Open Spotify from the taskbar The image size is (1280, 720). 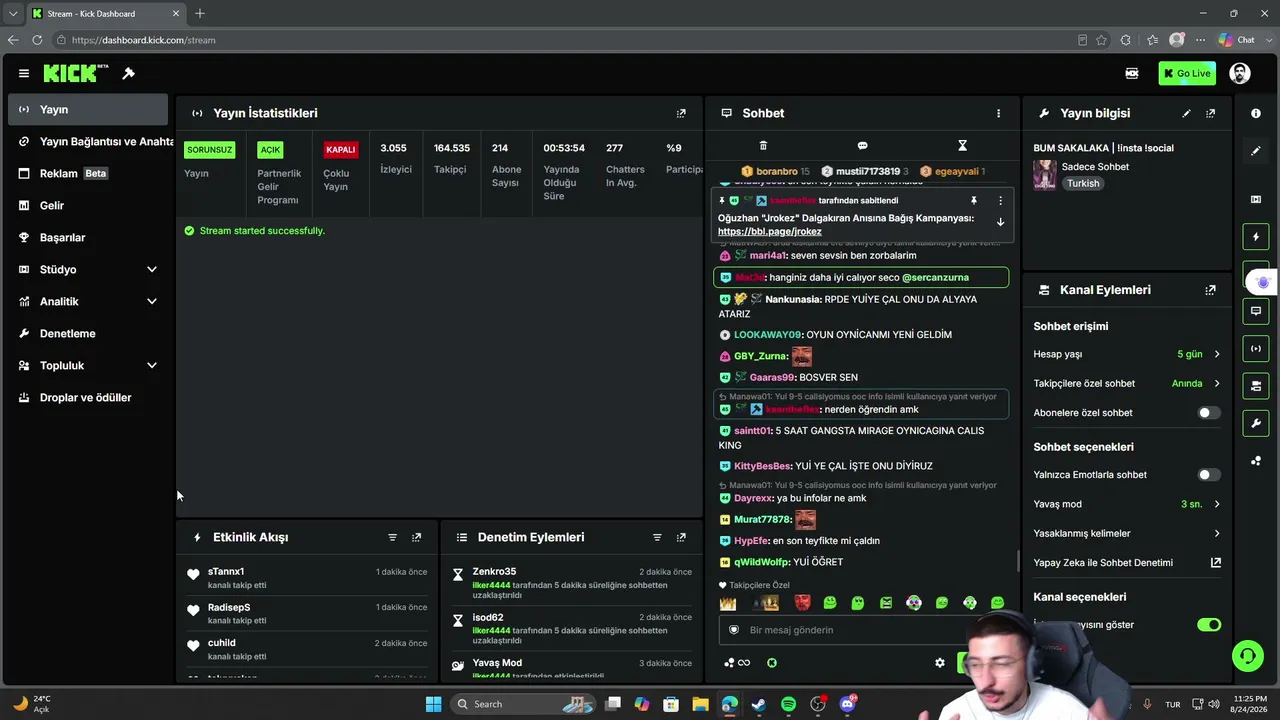[788, 704]
